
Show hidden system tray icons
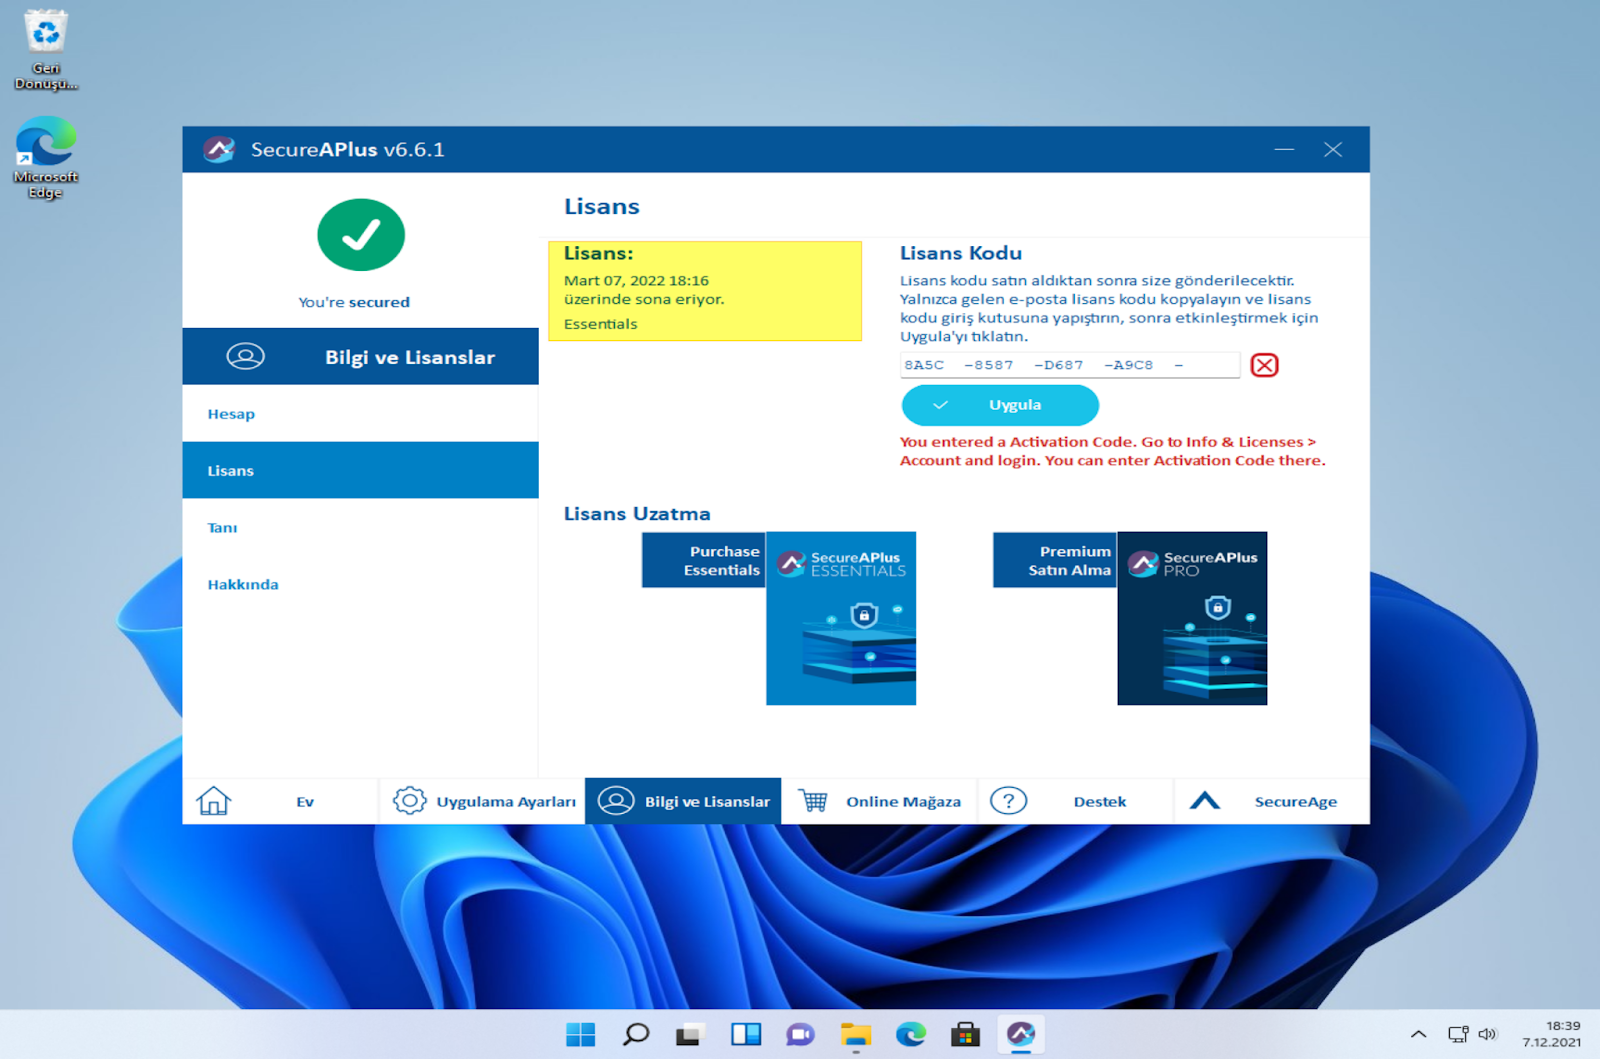pos(1418,1034)
